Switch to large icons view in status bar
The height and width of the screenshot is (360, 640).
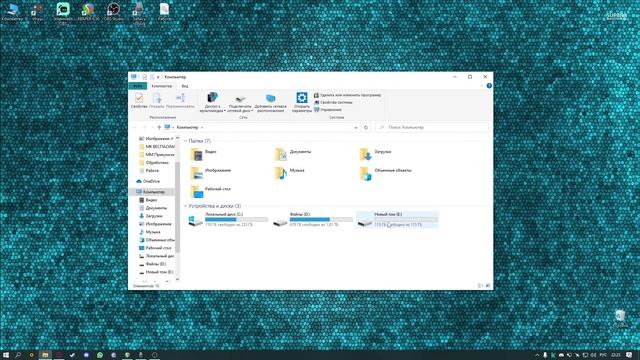[x=488, y=286]
